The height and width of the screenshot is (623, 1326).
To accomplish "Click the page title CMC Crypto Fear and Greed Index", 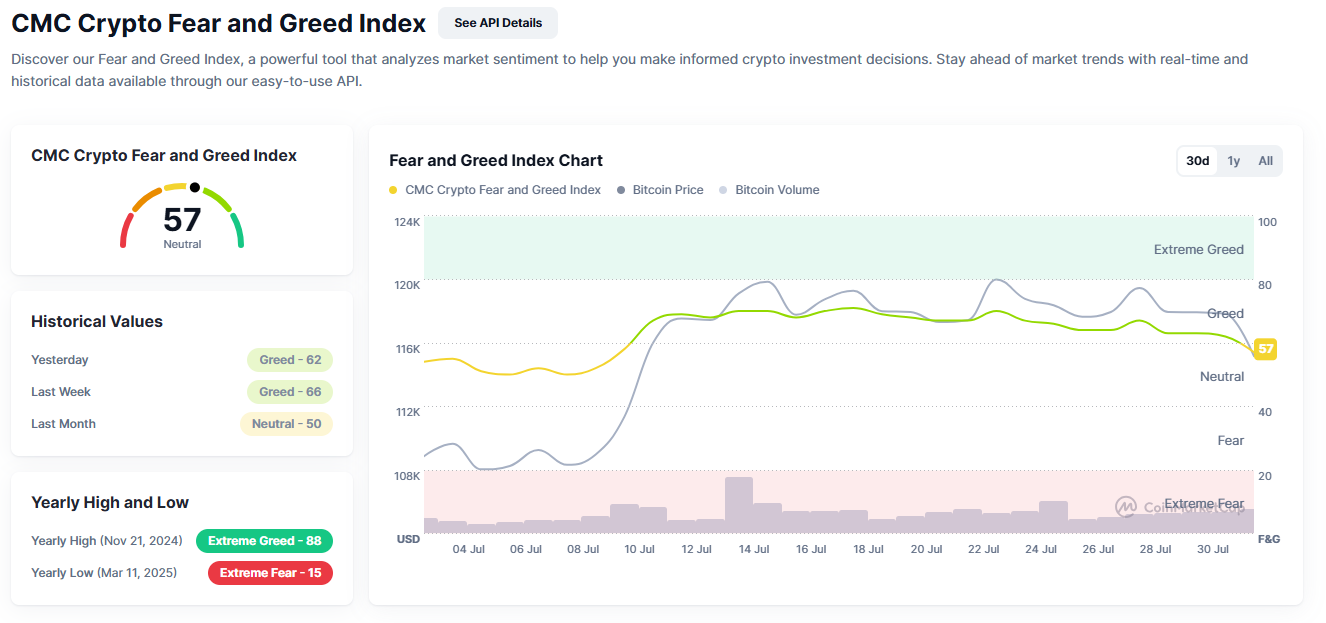I will [219, 23].
